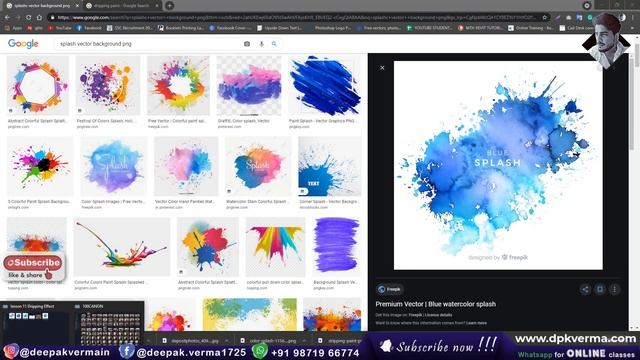
Task: Open 'Premium Vector | Blue watercolor splash' title
Action: (436, 304)
